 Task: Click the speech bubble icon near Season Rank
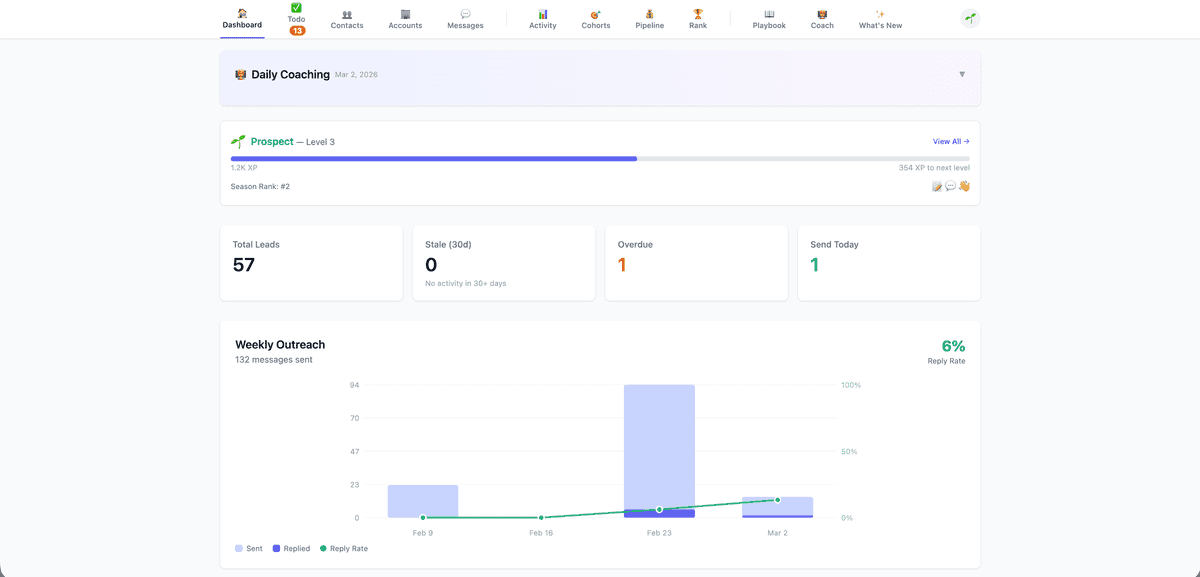(950, 185)
